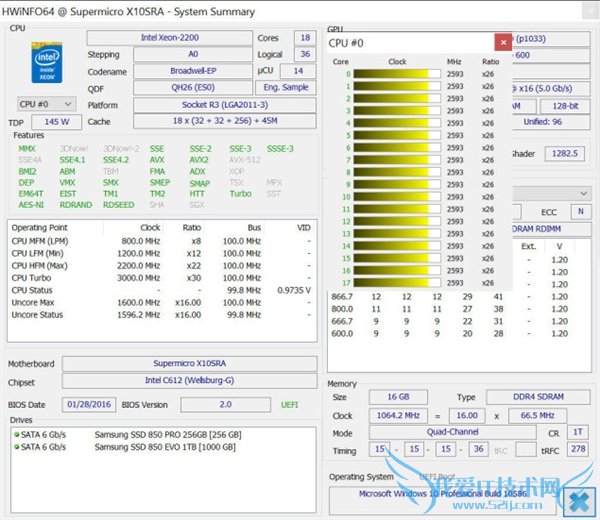
Task: Click the motherboard field Supermicro X10SRA
Action: tap(189, 364)
